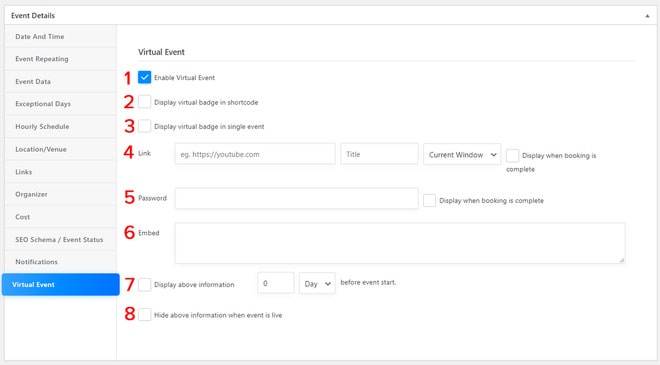
Task: Focus the link Title field
Action: click(x=379, y=154)
